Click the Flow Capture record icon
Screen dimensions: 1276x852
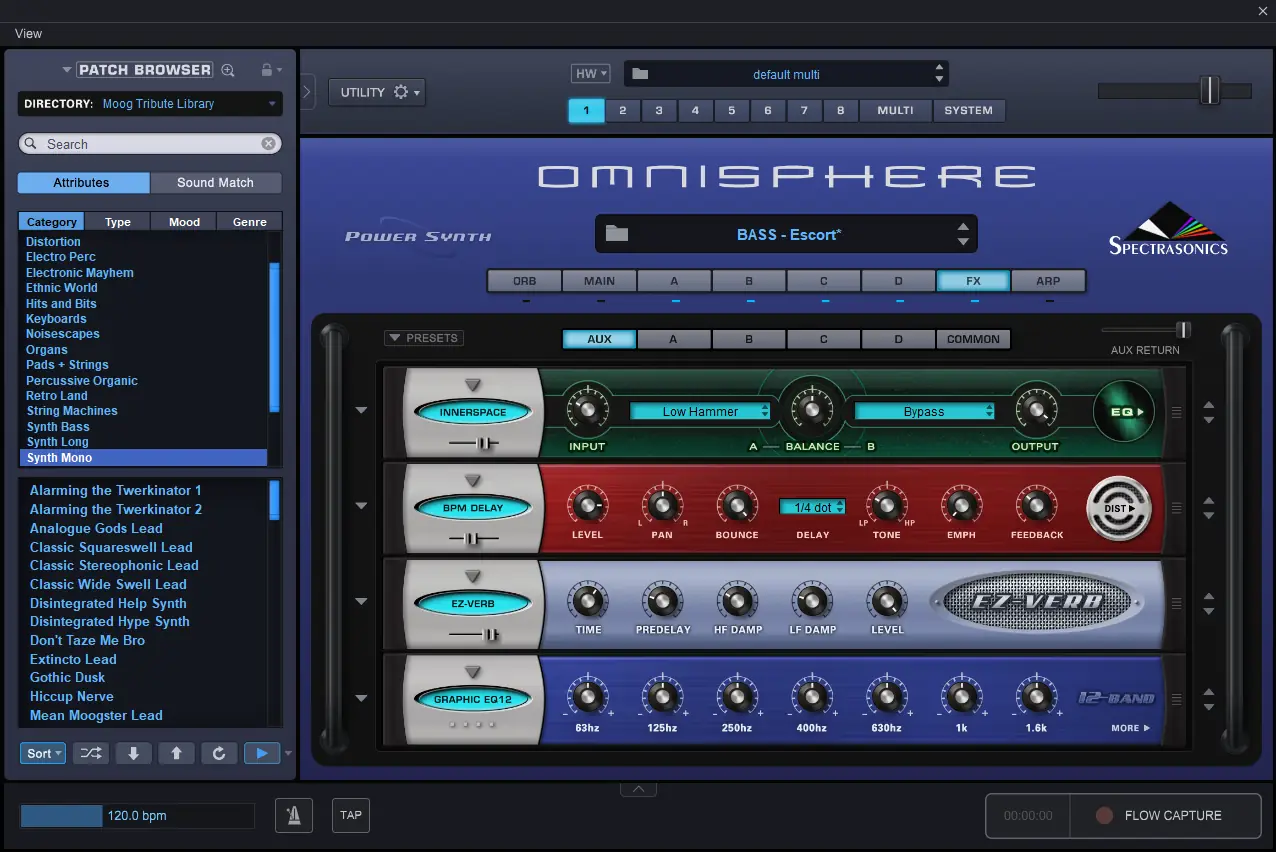(1104, 816)
